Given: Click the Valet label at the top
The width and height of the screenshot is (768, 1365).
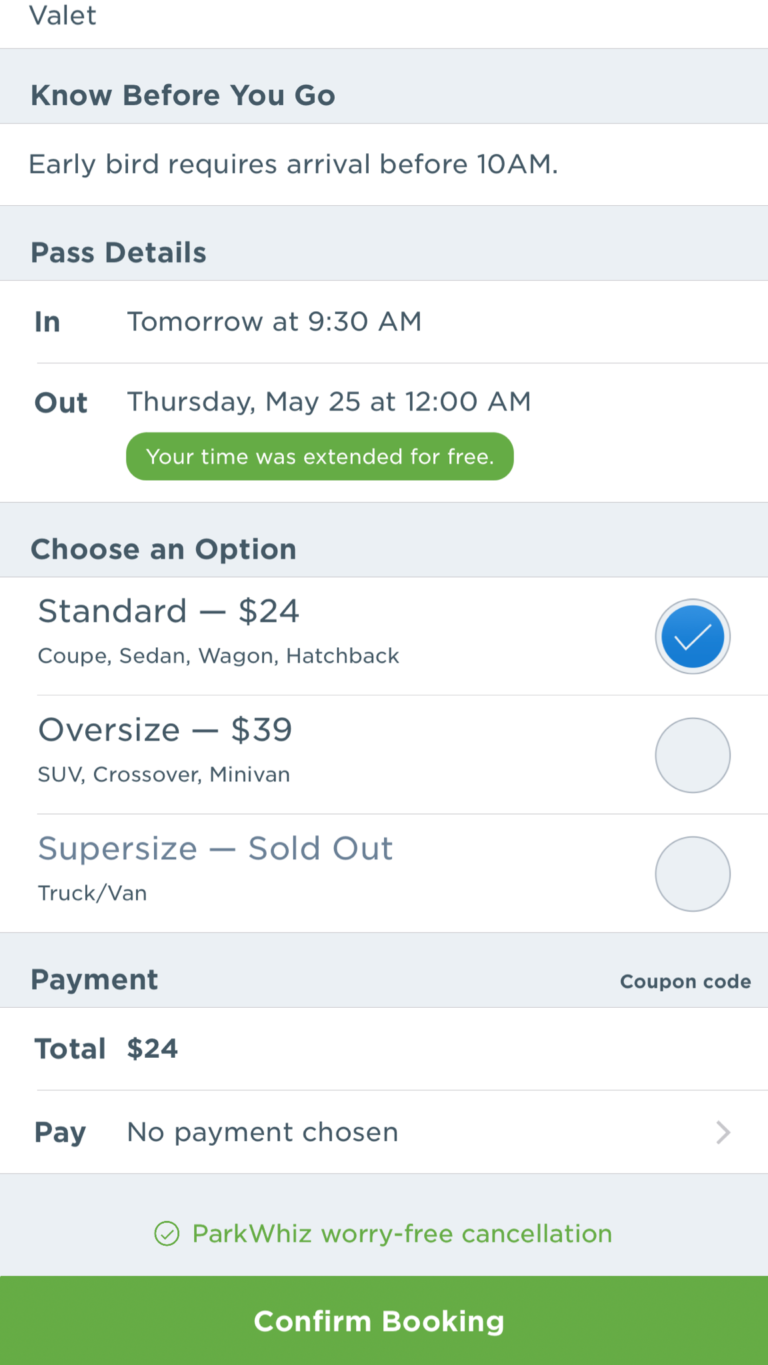Looking at the screenshot, I should pyautogui.click(x=63, y=15).
